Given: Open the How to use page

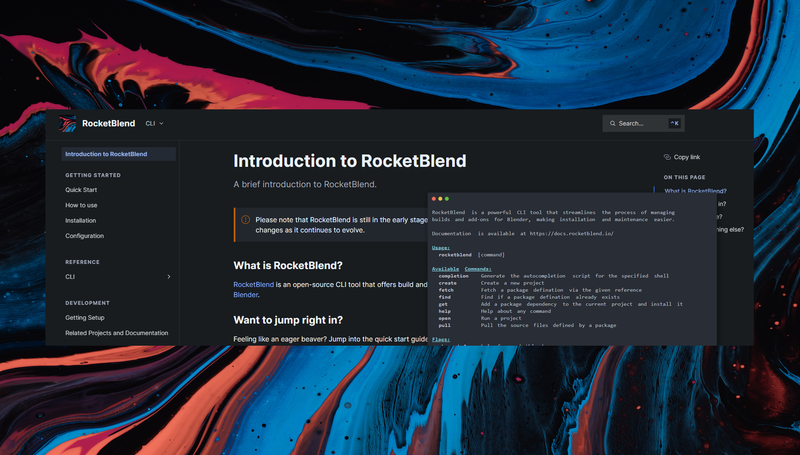Looking at the screenshot, I should 81,205.
